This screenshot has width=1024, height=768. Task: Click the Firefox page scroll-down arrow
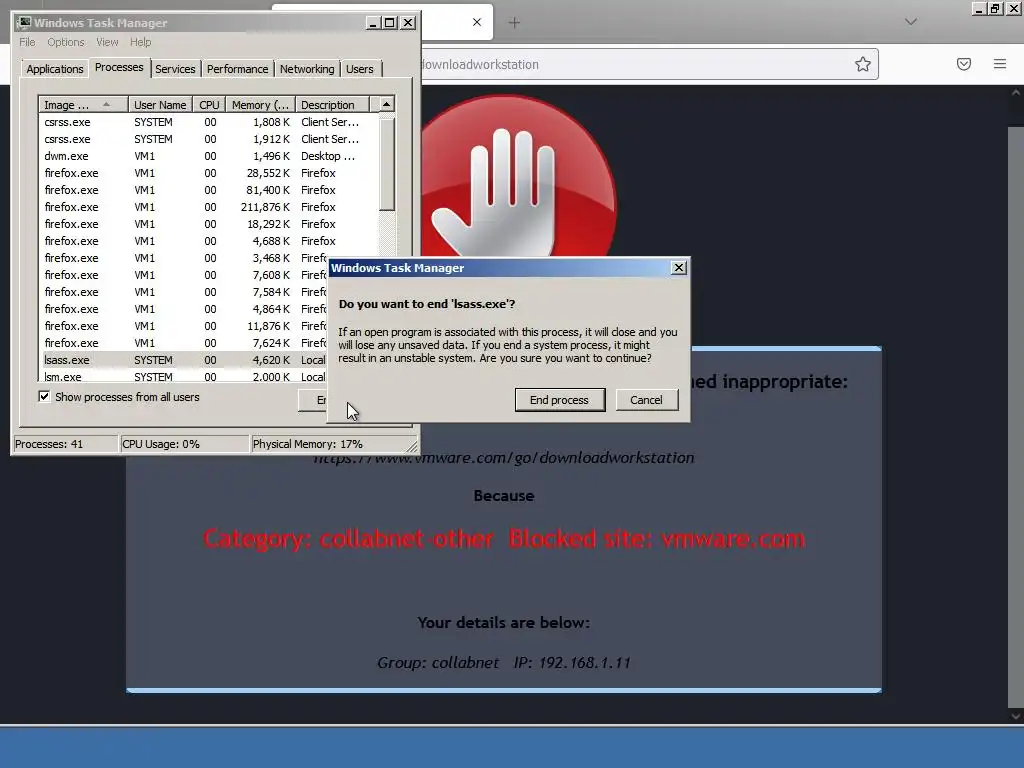1016,716
